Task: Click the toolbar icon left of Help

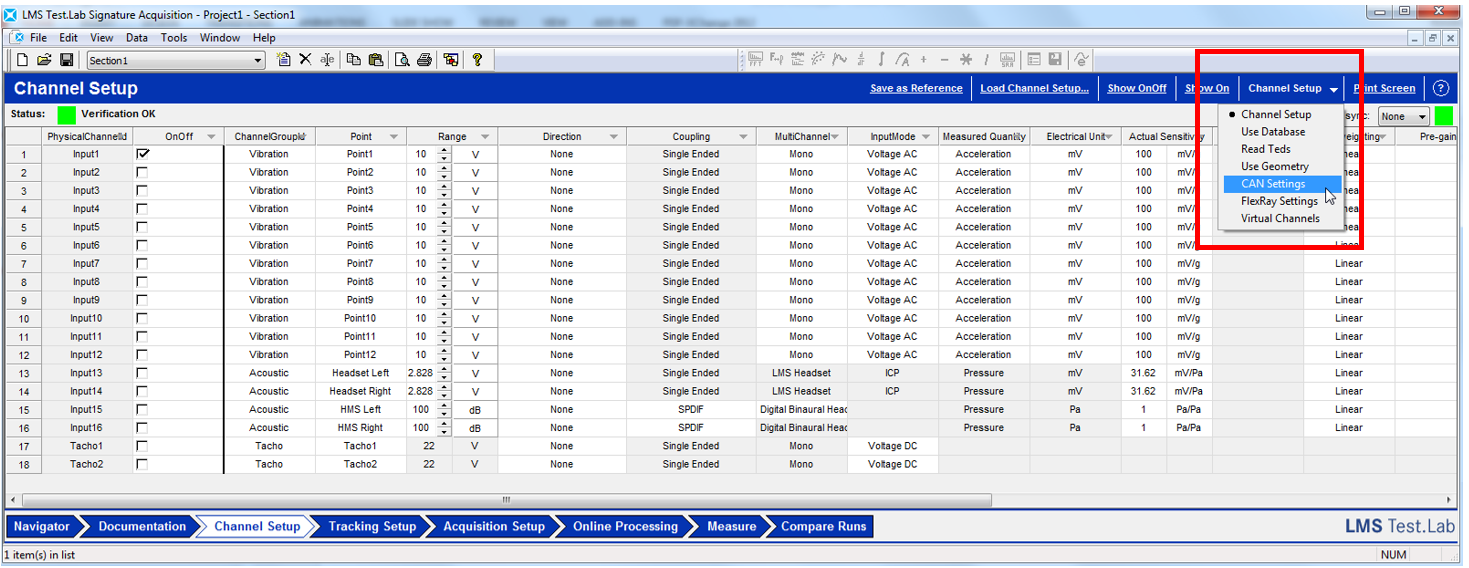Action: (x=451, y=60)
